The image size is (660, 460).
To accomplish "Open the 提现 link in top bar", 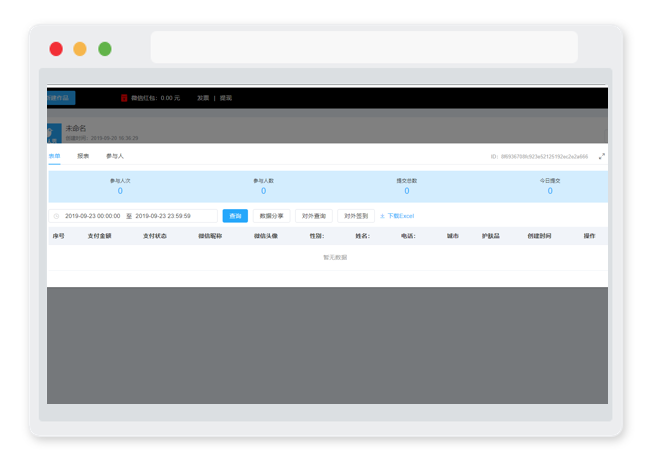I will coord(226,98).
